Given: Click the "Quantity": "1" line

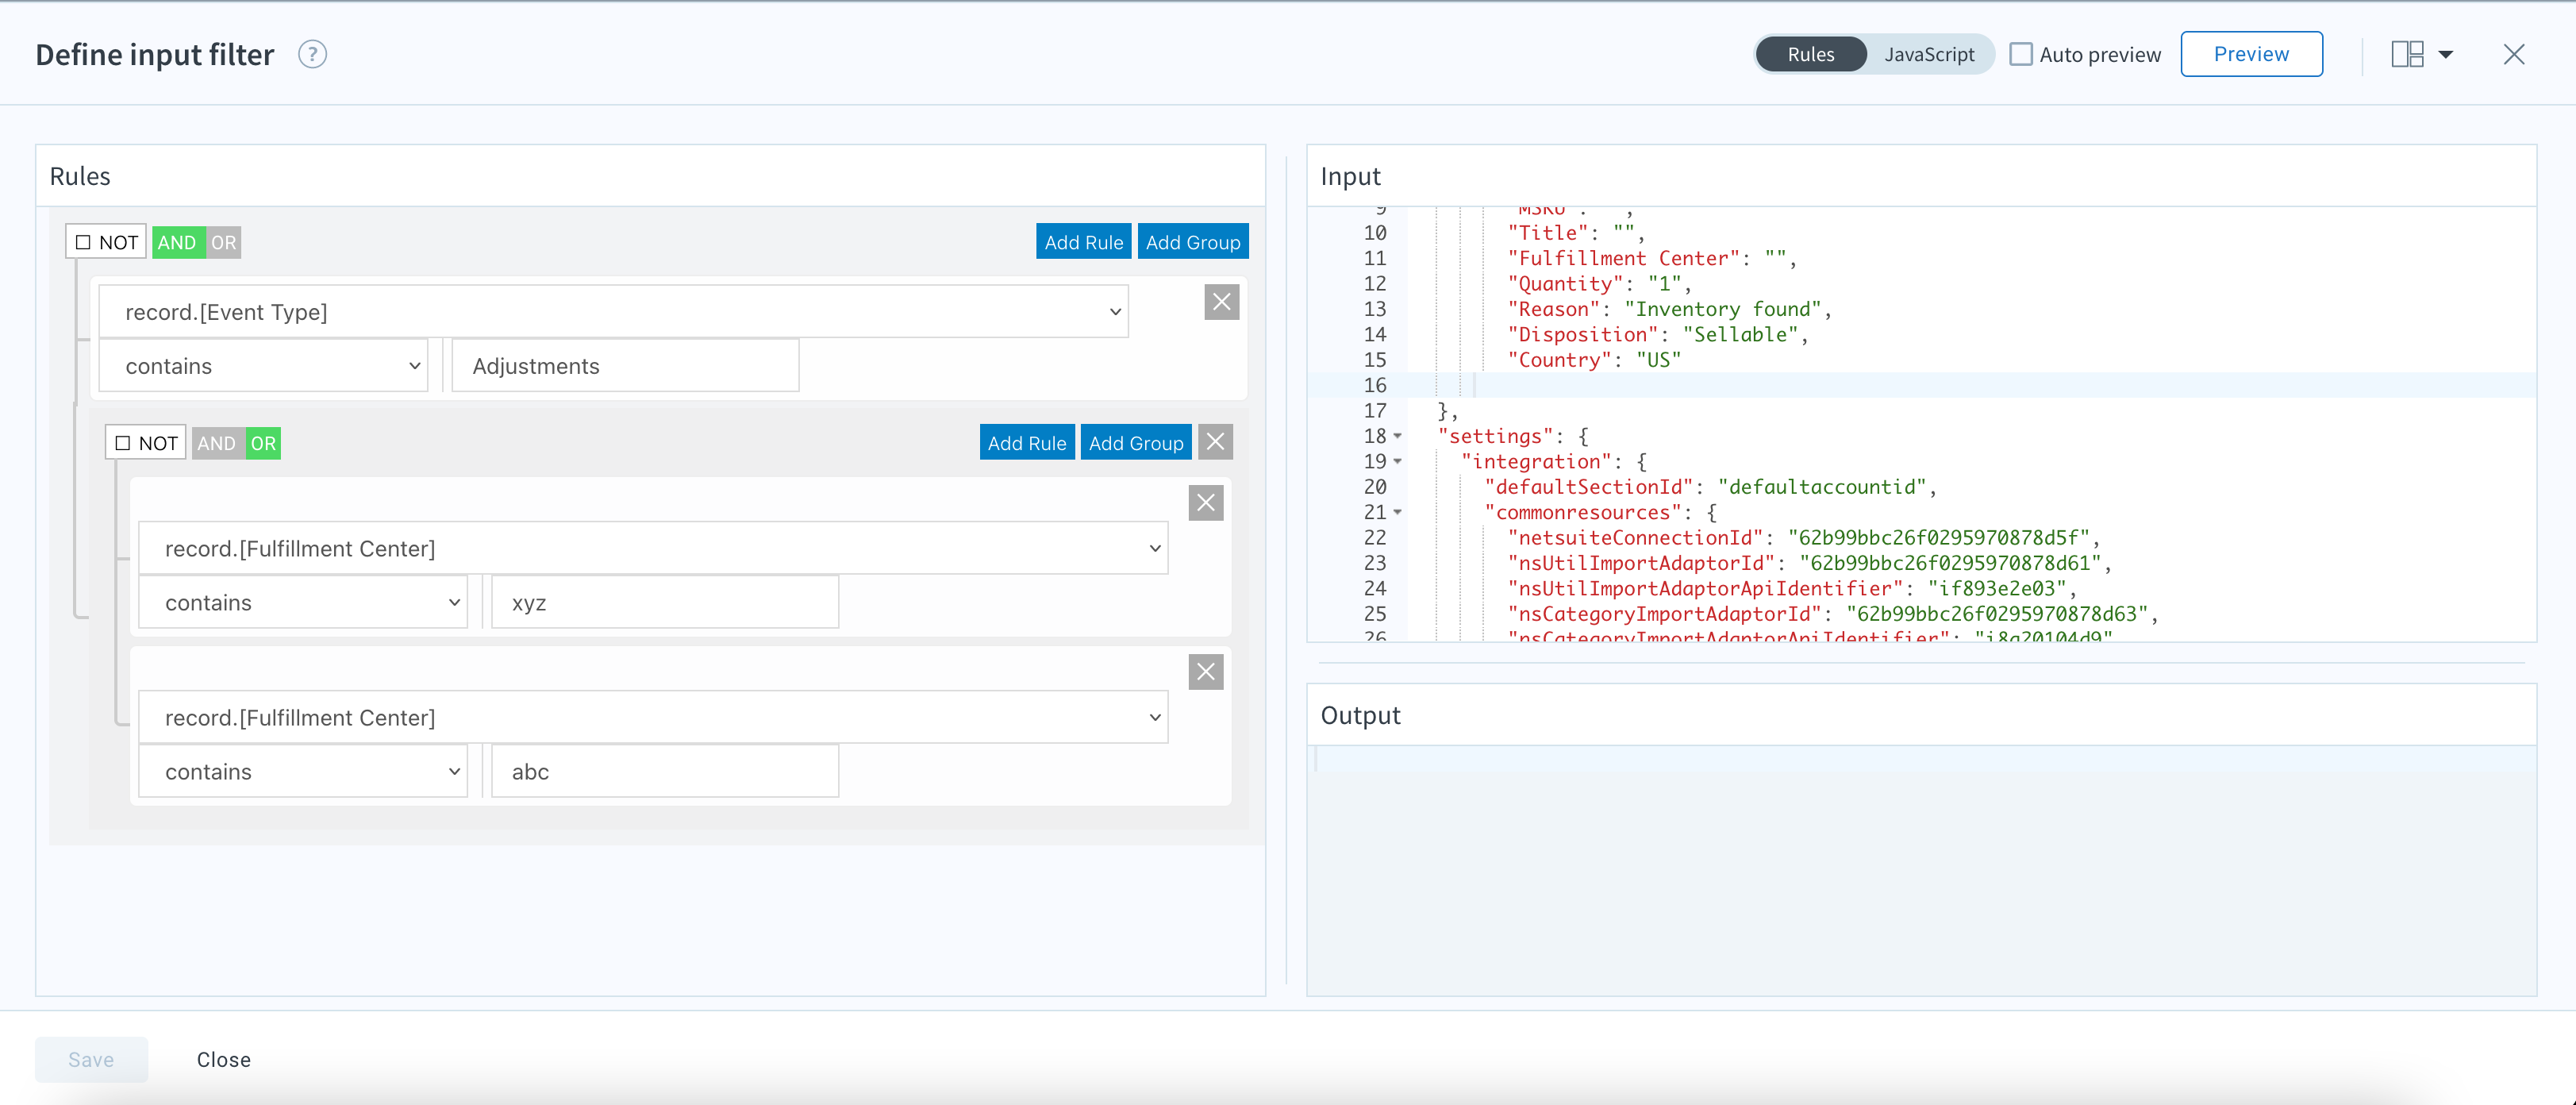Looking at the screenshot, I should tap(1599, 284).
